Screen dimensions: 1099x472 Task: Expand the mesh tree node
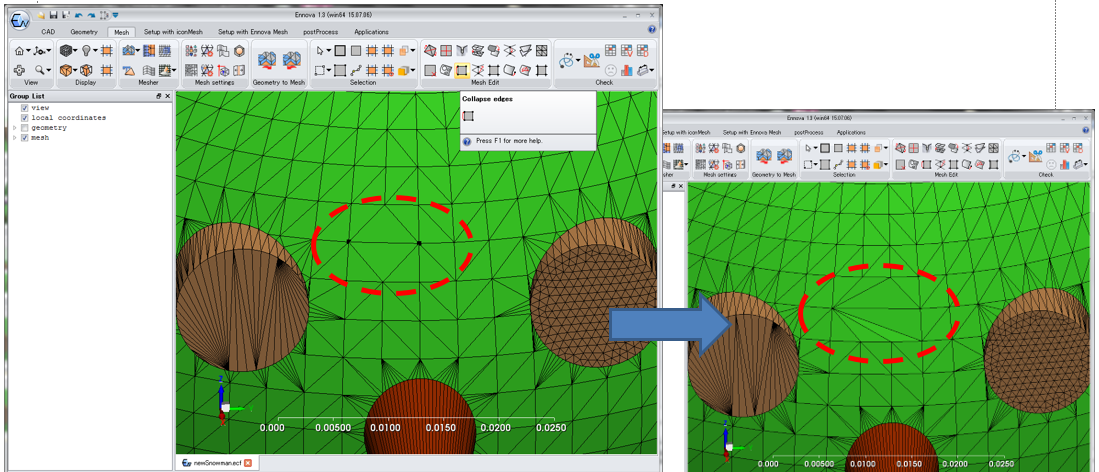coord(14,137)
